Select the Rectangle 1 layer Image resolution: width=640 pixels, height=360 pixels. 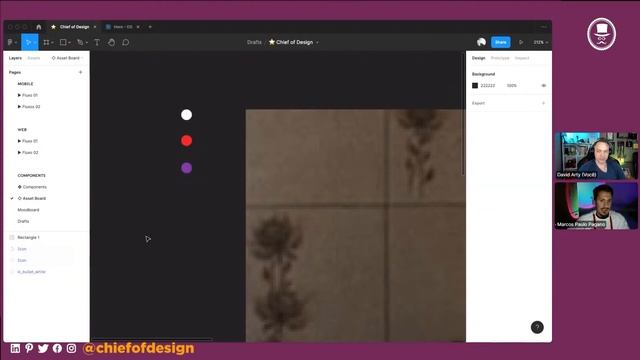28,237
